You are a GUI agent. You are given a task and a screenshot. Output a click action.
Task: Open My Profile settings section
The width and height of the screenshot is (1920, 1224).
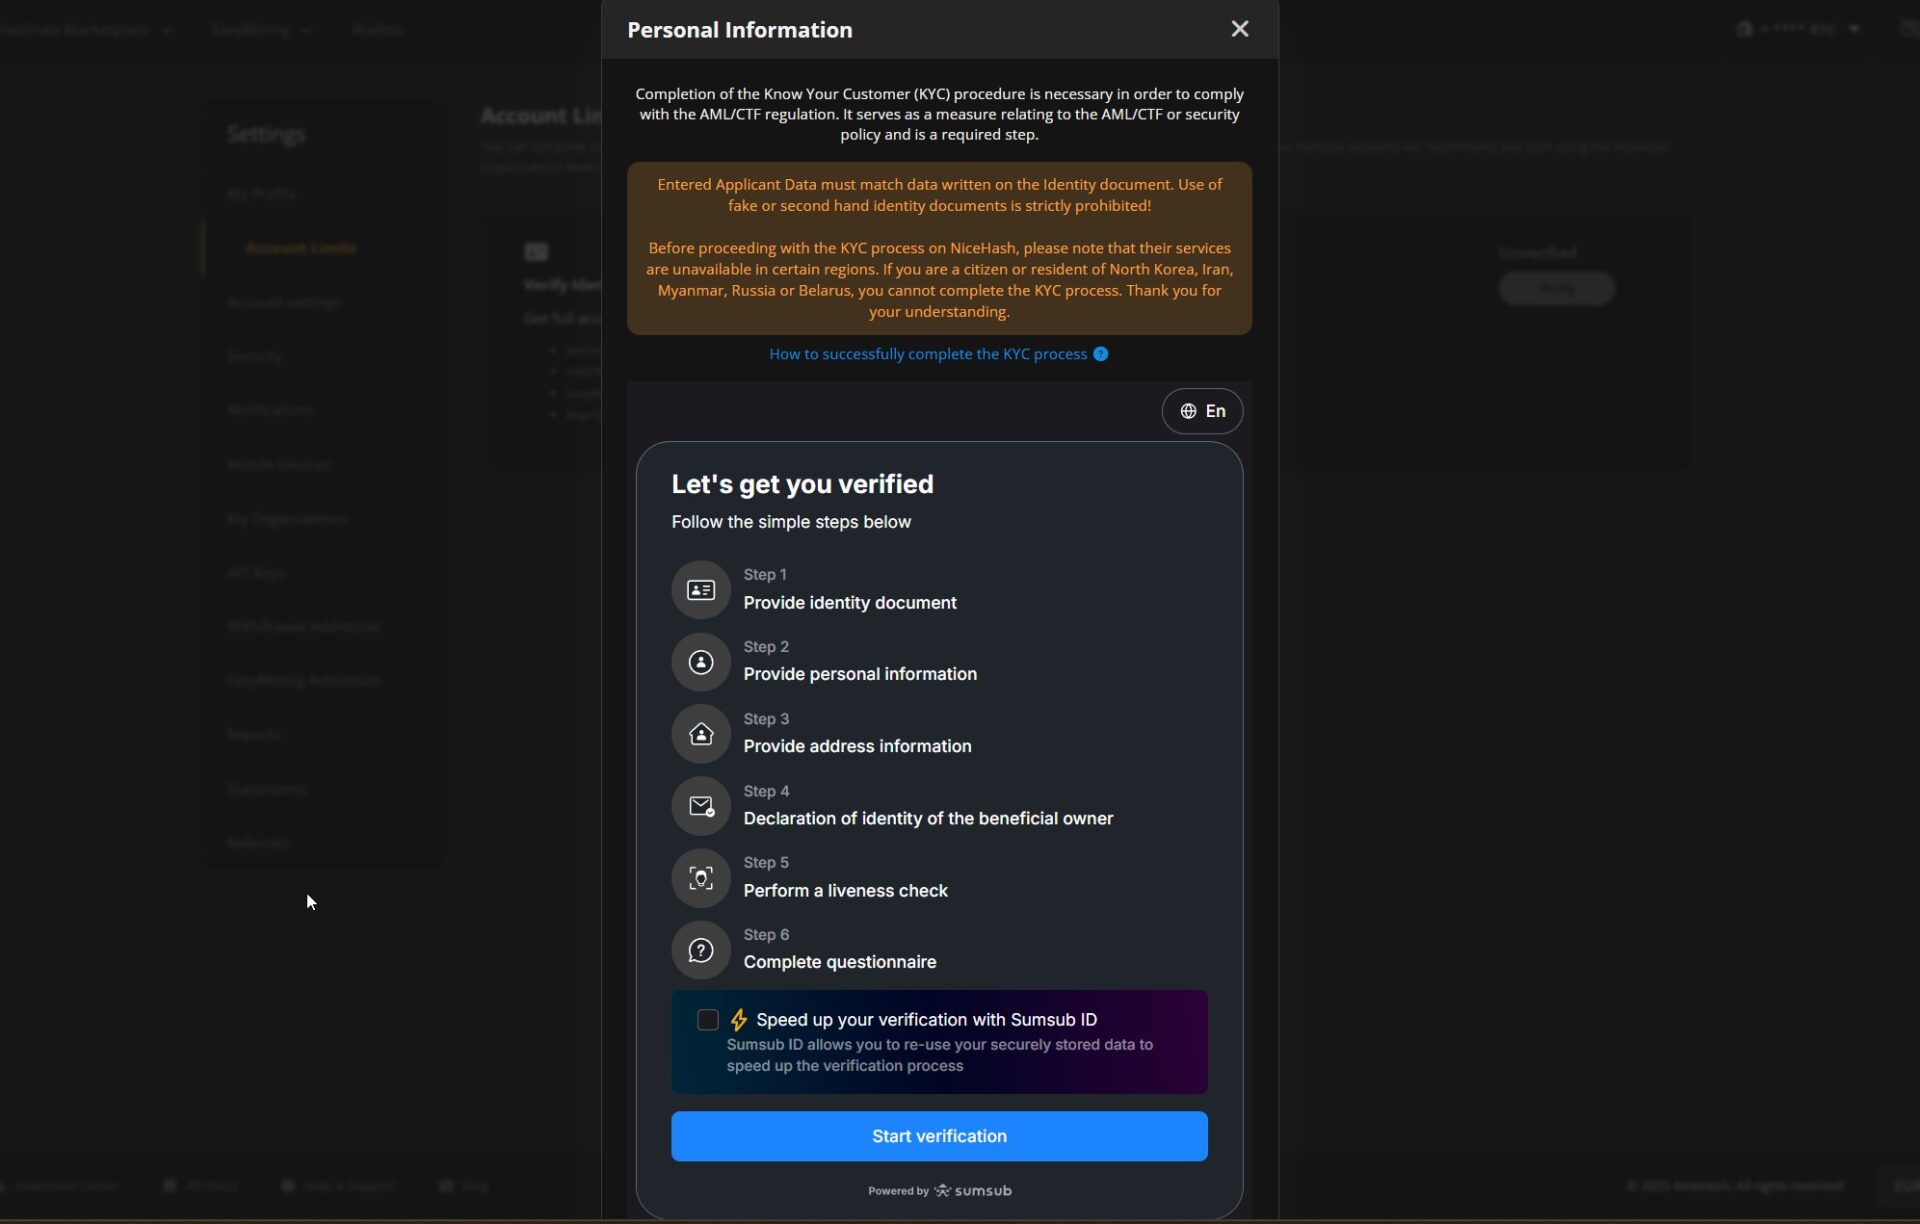click(x=262, y=194)
